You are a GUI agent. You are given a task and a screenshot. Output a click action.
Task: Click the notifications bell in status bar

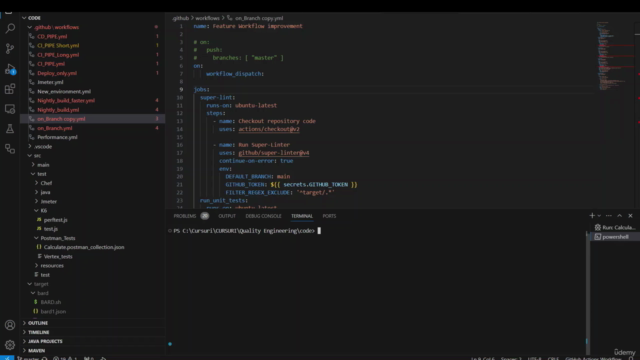631,358
